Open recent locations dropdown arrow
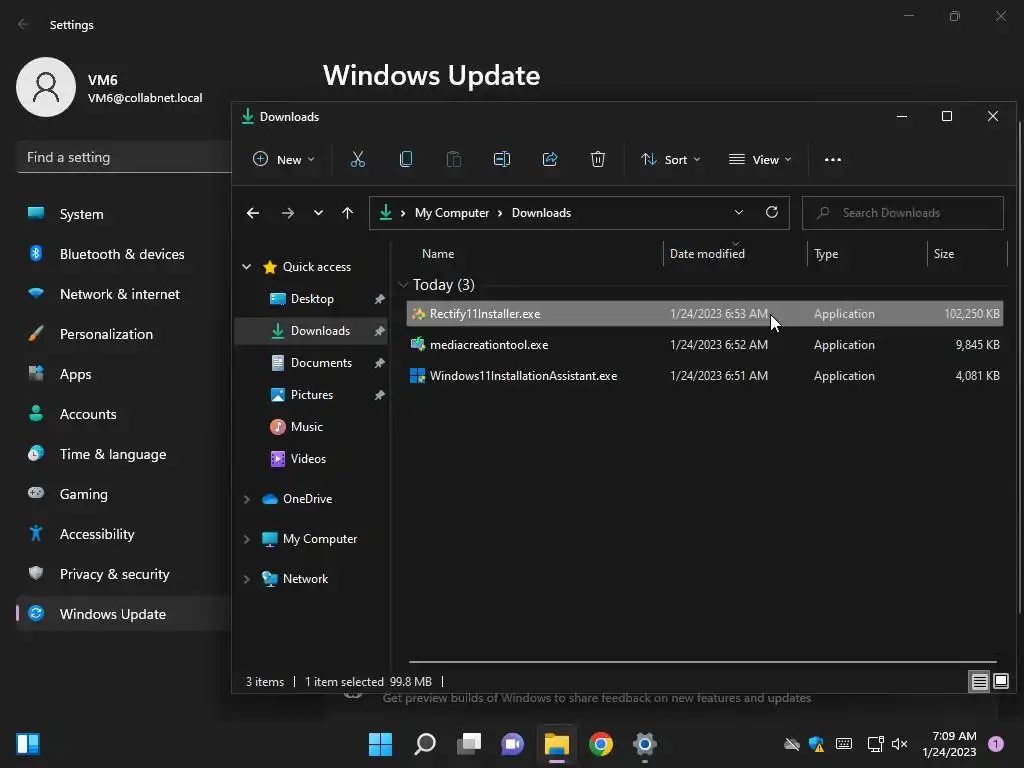Viewport: 1024px width, 768px height. coord(318,213)
